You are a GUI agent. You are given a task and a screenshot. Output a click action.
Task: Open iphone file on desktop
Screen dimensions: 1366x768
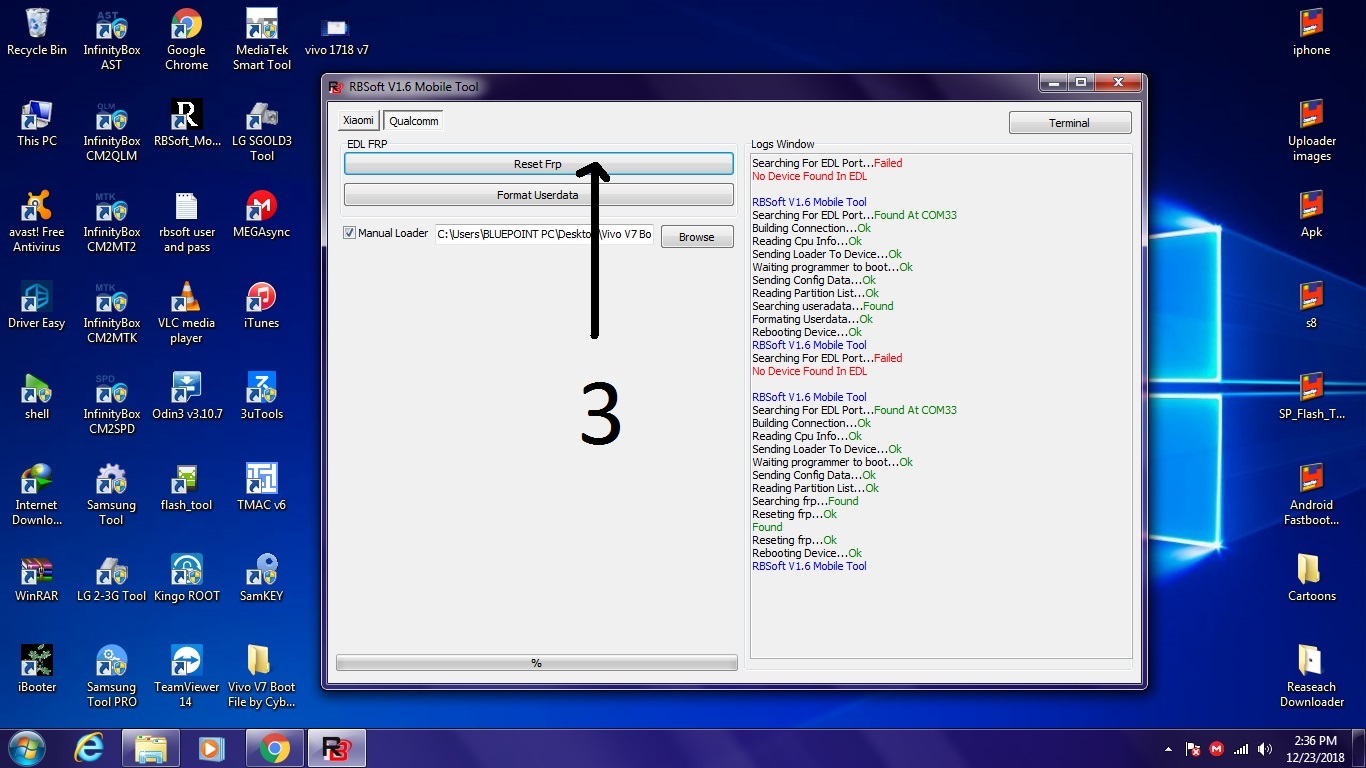coord(1311,32)
